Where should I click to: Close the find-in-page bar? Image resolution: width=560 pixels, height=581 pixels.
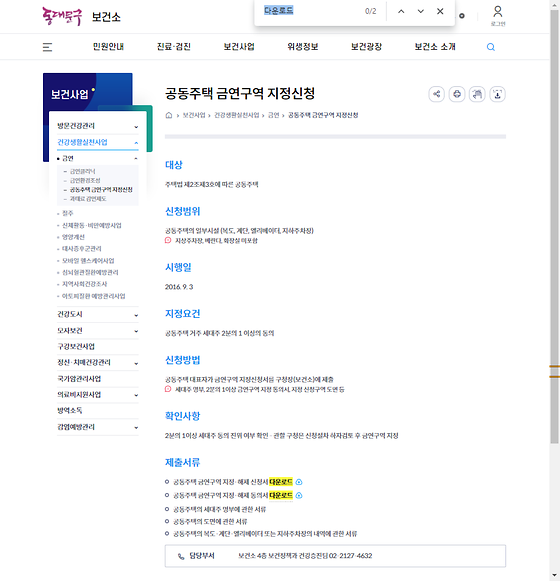440,11
